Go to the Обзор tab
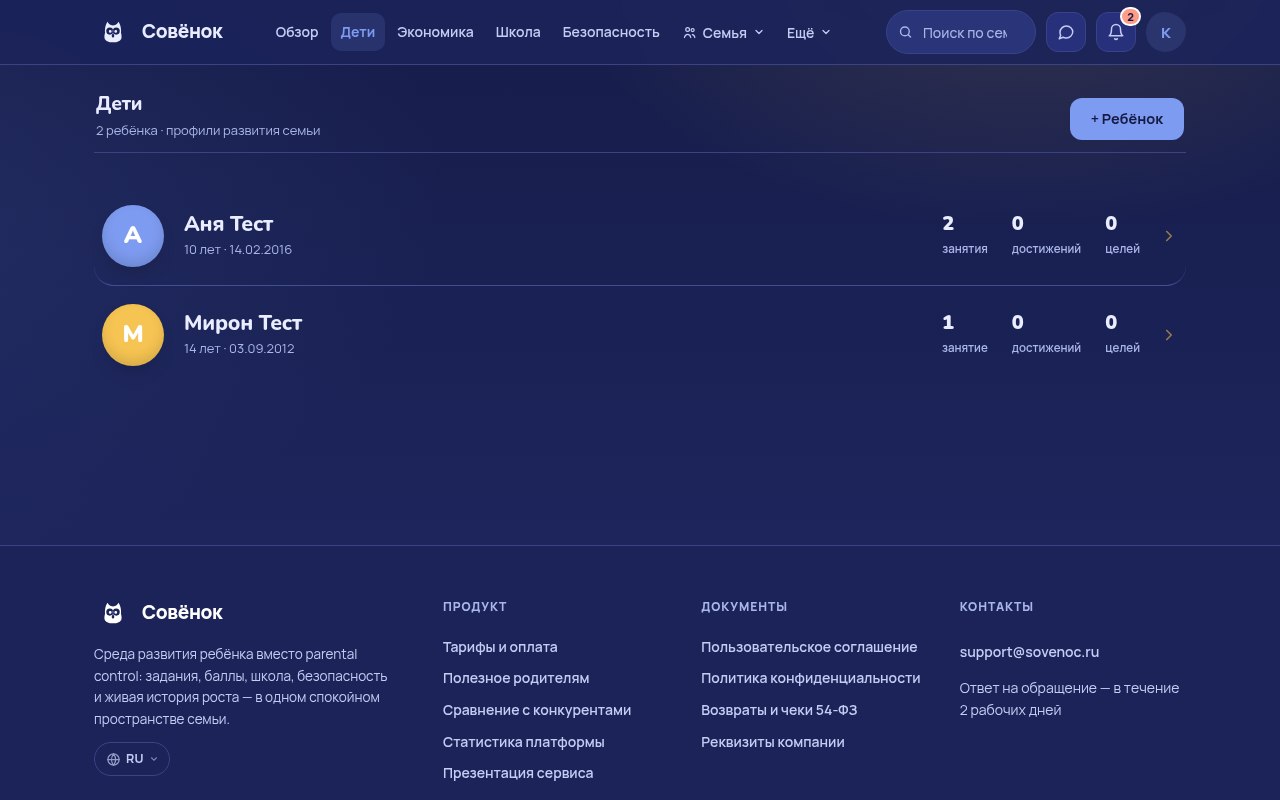This screenshot has height=800, width=1280. point(297,32)
